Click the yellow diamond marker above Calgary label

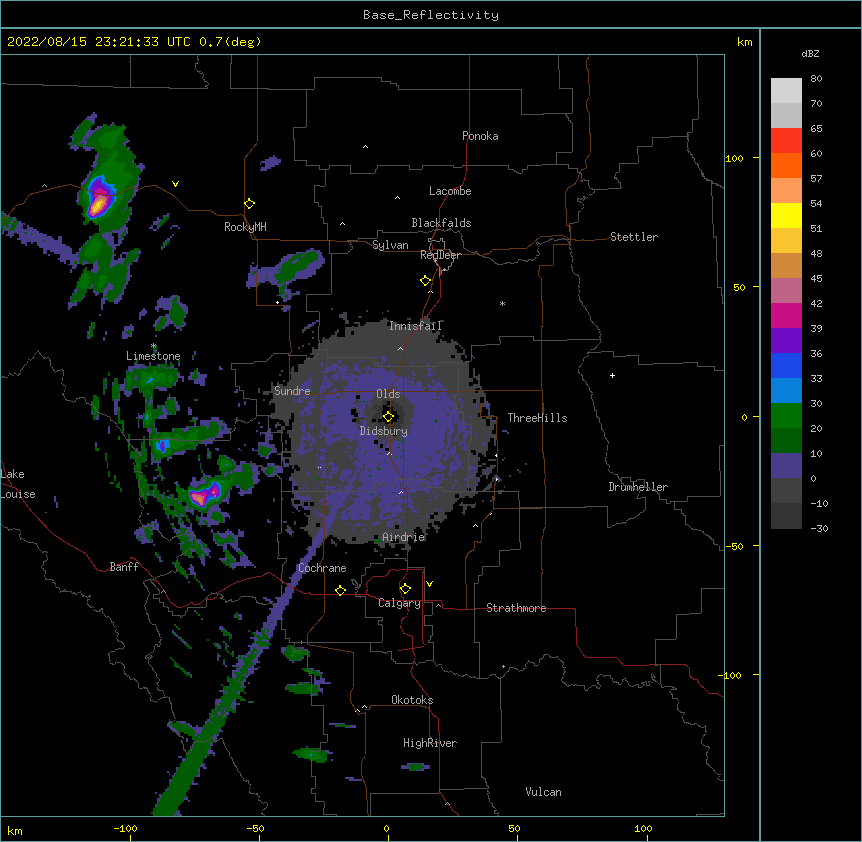point(405,589)
